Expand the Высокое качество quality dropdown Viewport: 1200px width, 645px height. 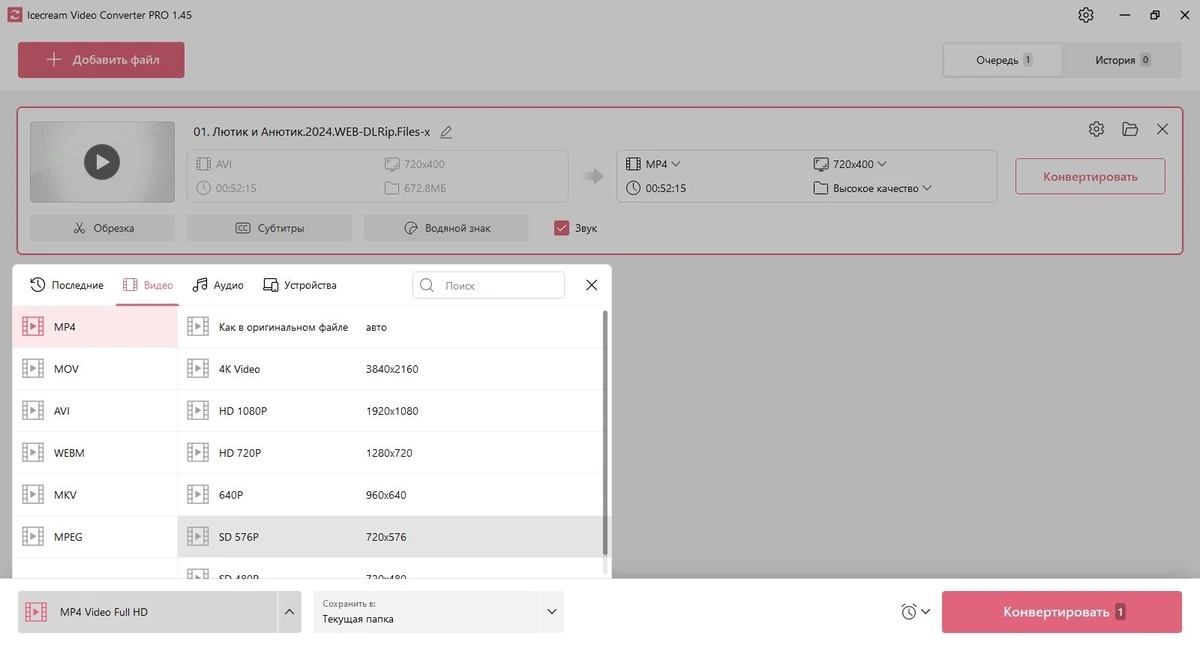point(873,188)
